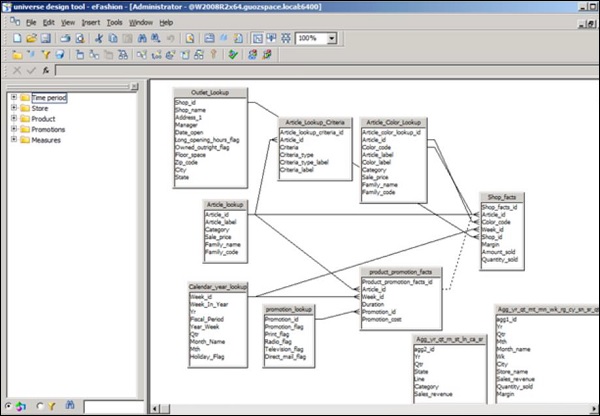Click the Print toolbar icon
600x416 pixels.
[65, 38]
